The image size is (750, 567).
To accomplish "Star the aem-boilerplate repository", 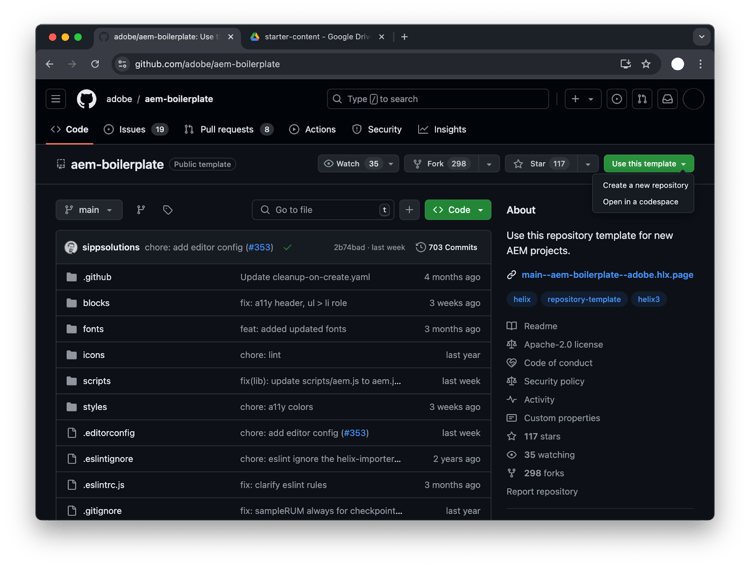I will pyautogui.click(x=541, y=164).
